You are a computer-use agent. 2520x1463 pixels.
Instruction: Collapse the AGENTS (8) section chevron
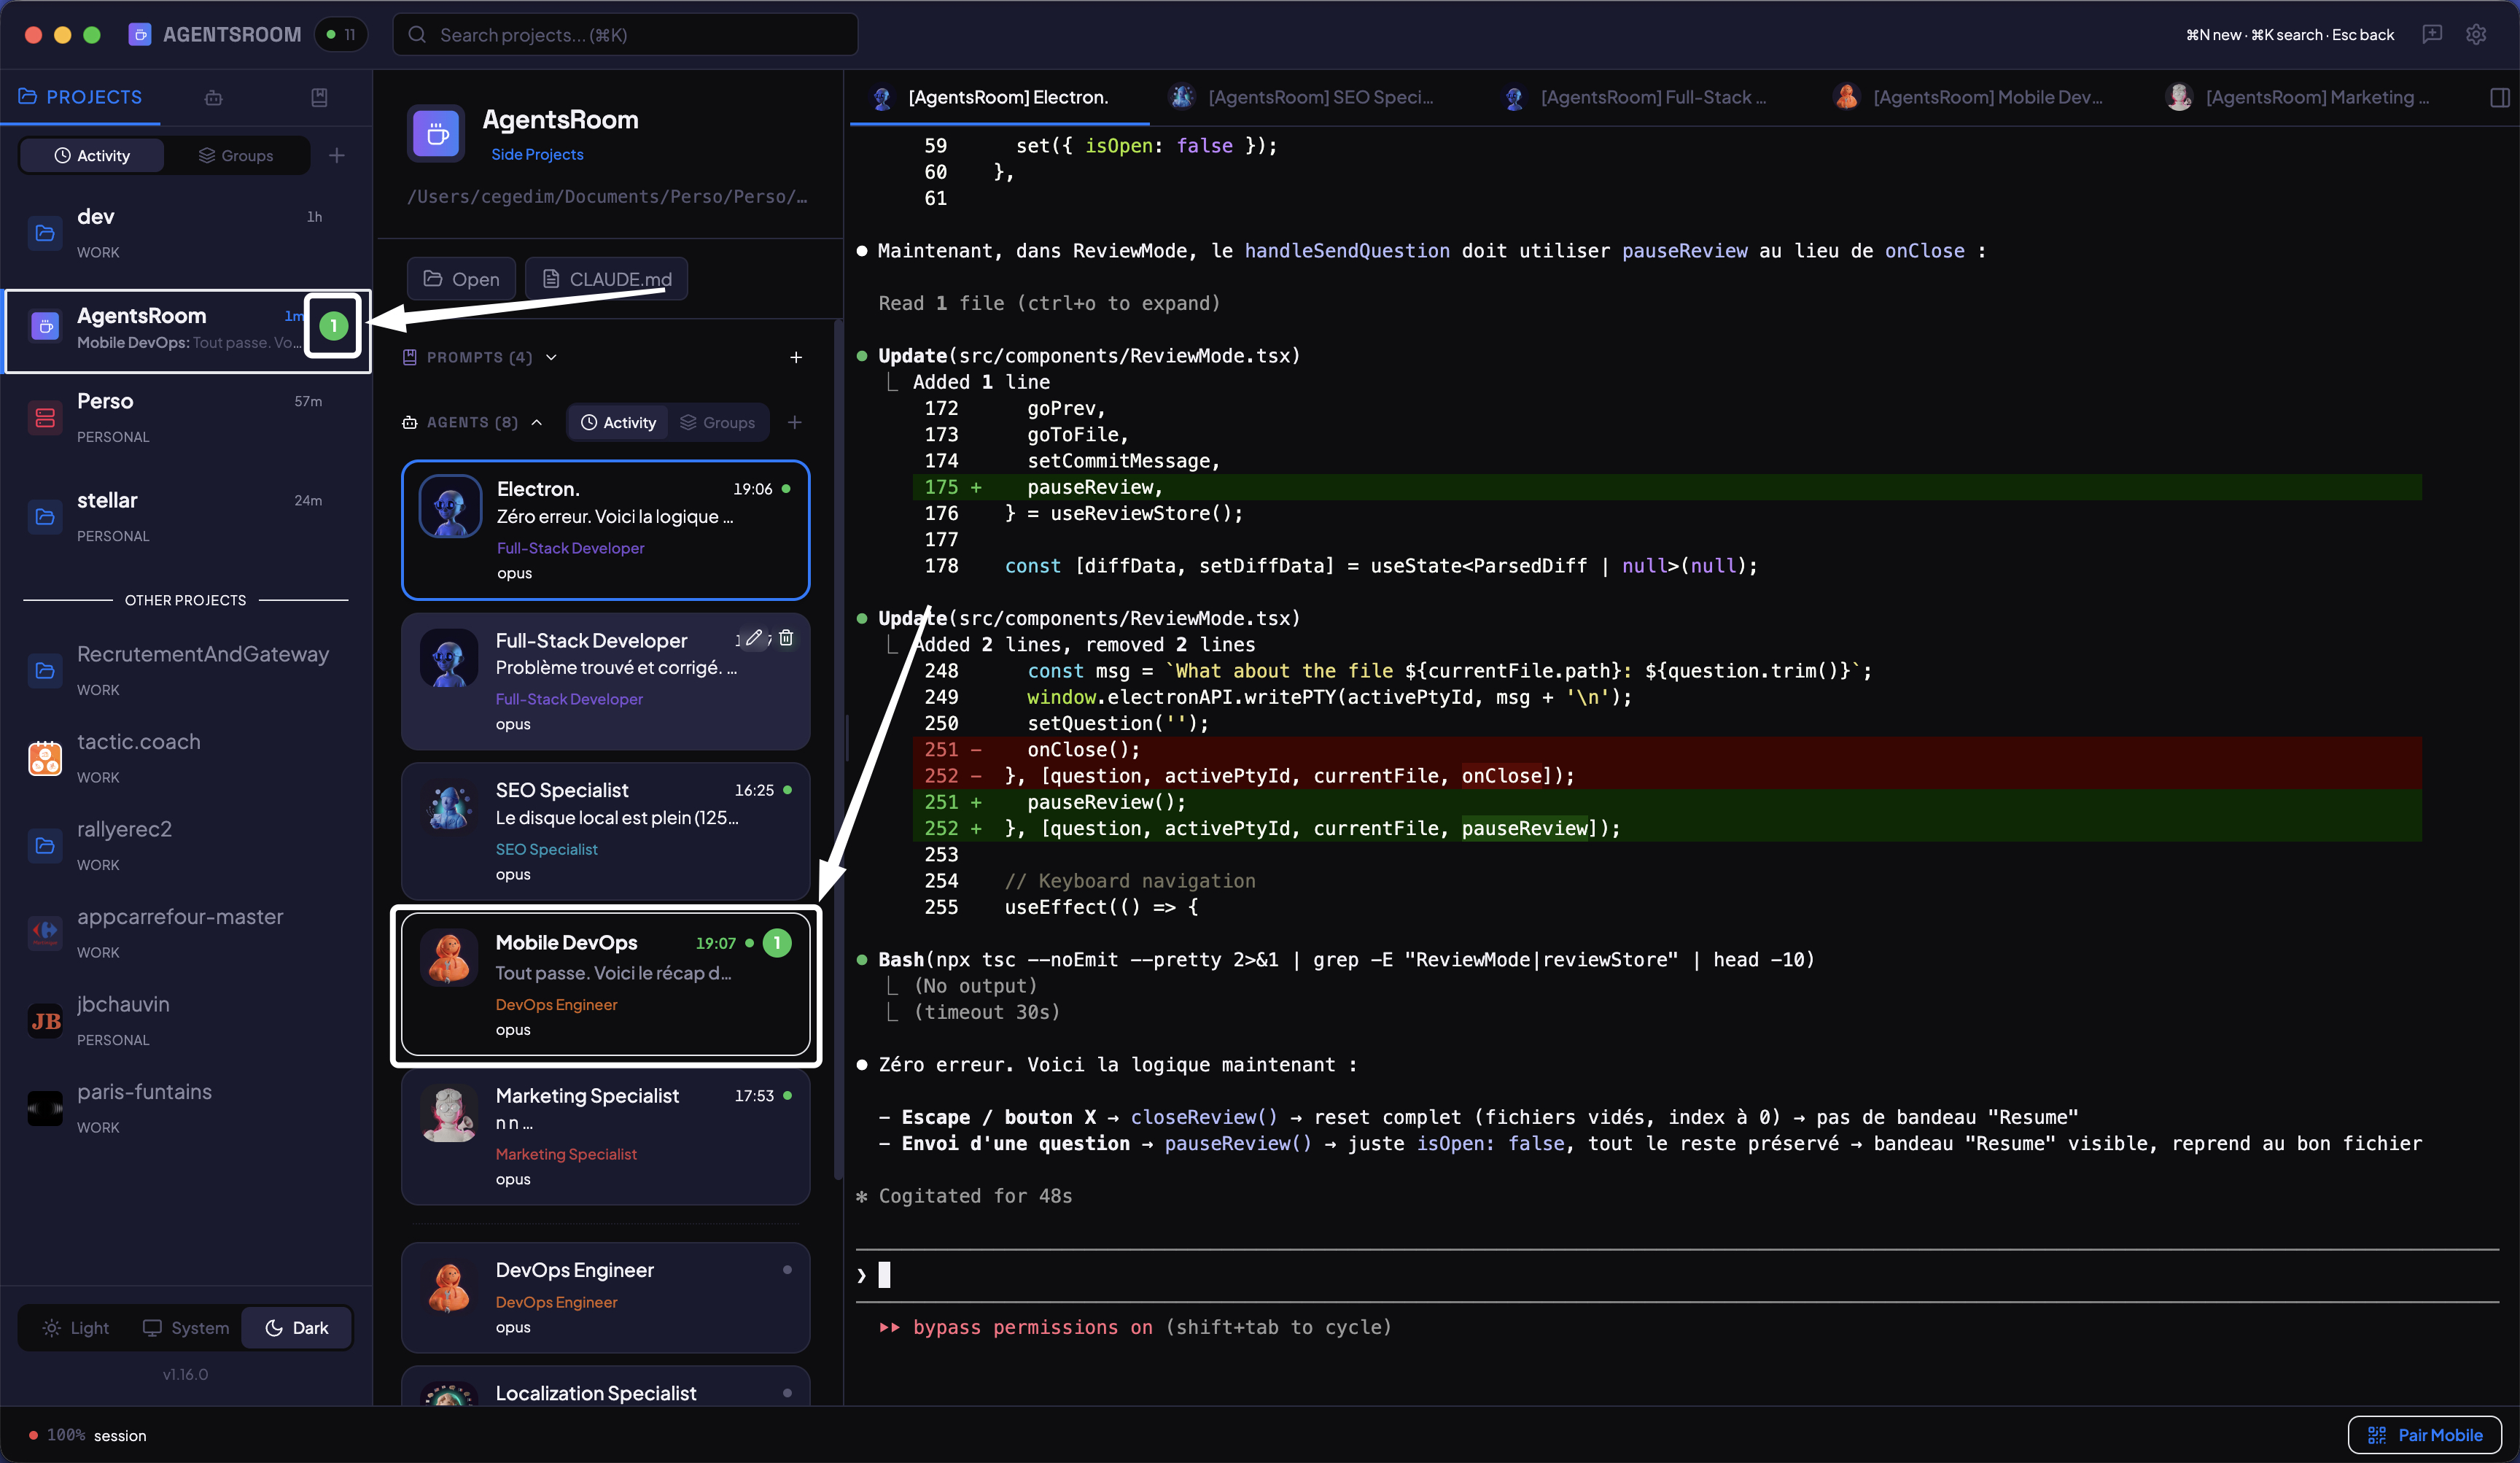point(537,422)
